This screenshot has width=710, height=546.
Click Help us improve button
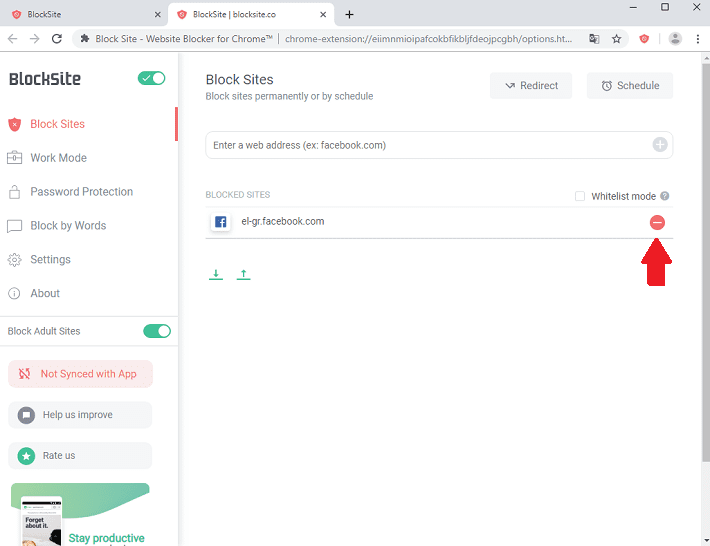[x=80, y=415]
